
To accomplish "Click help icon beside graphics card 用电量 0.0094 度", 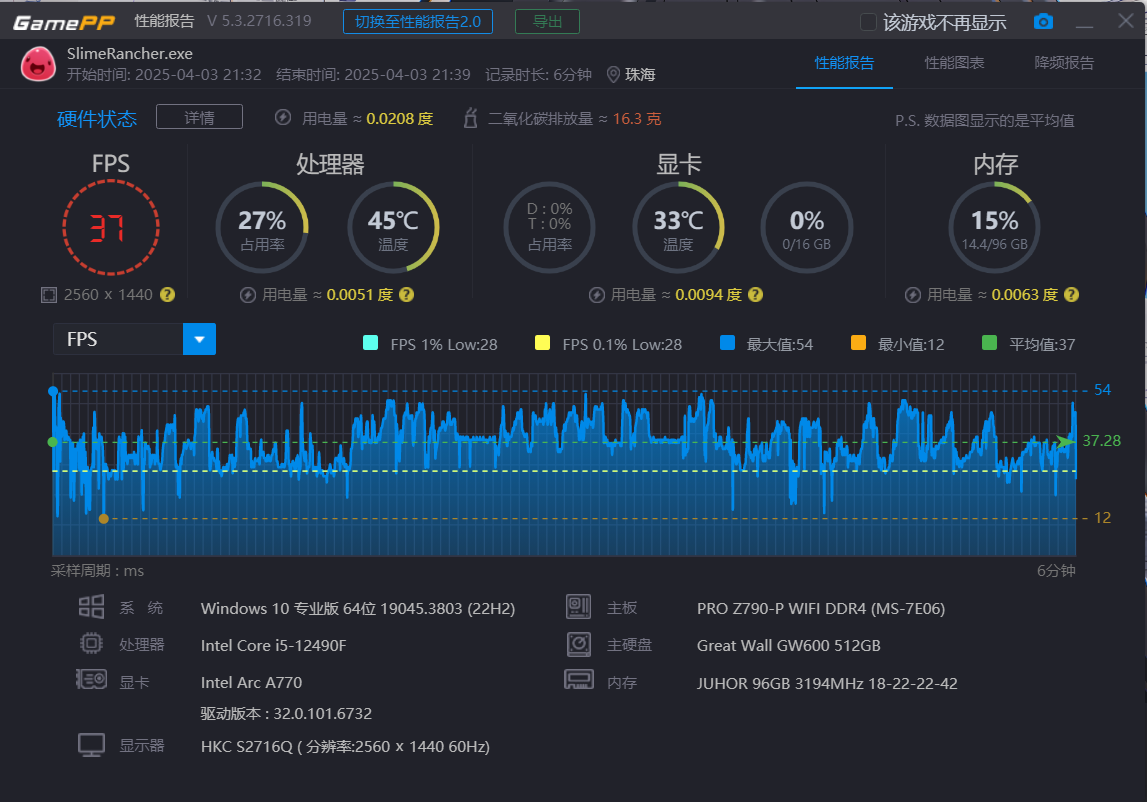I will (756, 294).
